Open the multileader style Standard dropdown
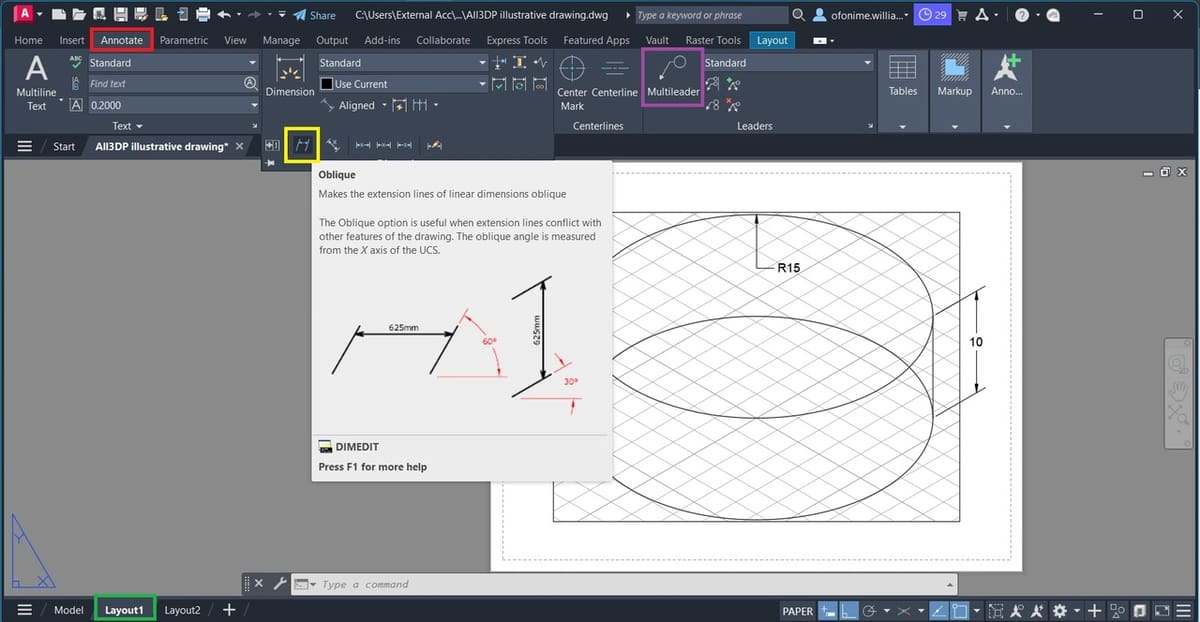Image resolution: width=1200 pixels, height=622 pixels. coord(788,62)
